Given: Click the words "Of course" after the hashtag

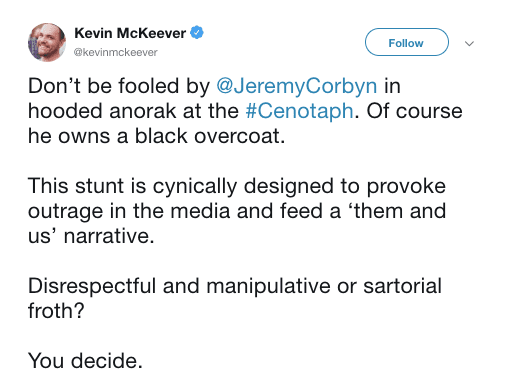Looking at the screenshot, I should 414,111.
